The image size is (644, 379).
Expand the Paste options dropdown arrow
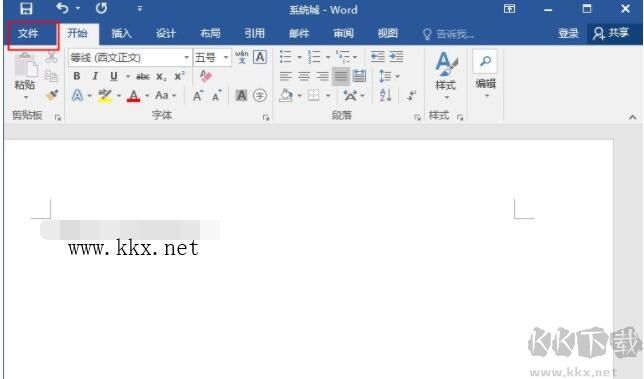pos(26,97)
